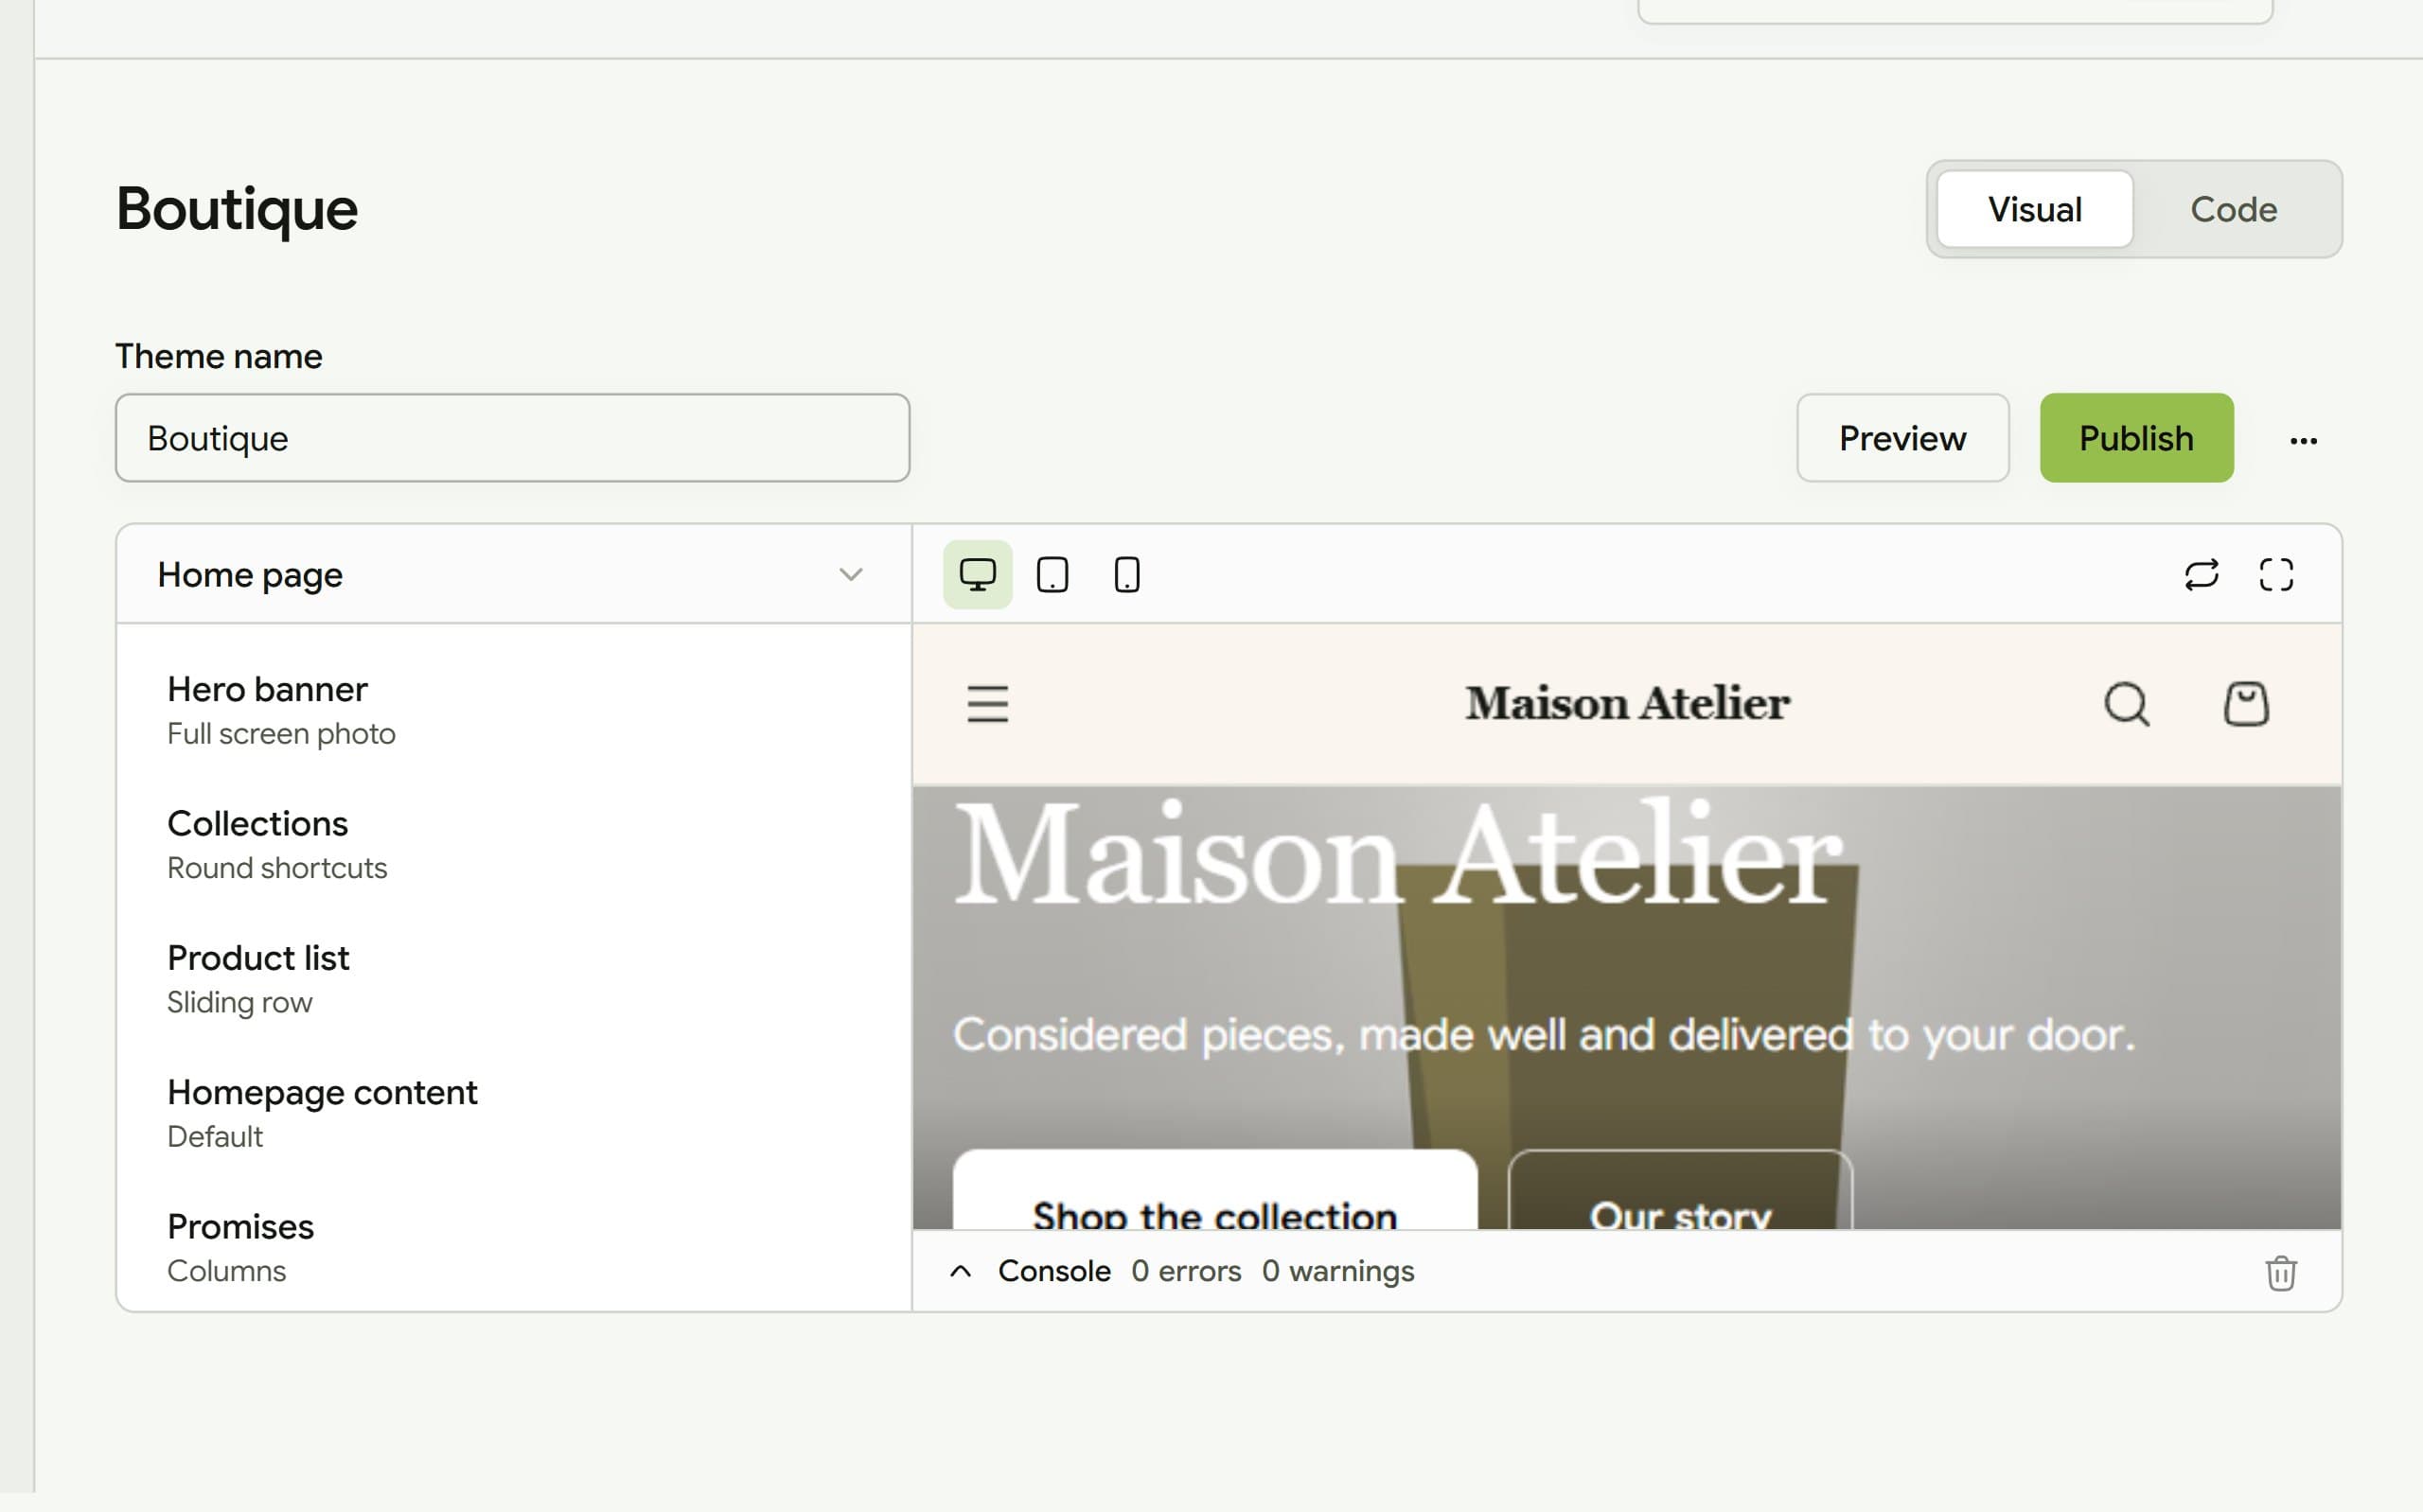Click the Console label
The image size is (2423, 1512).
1054,1272
